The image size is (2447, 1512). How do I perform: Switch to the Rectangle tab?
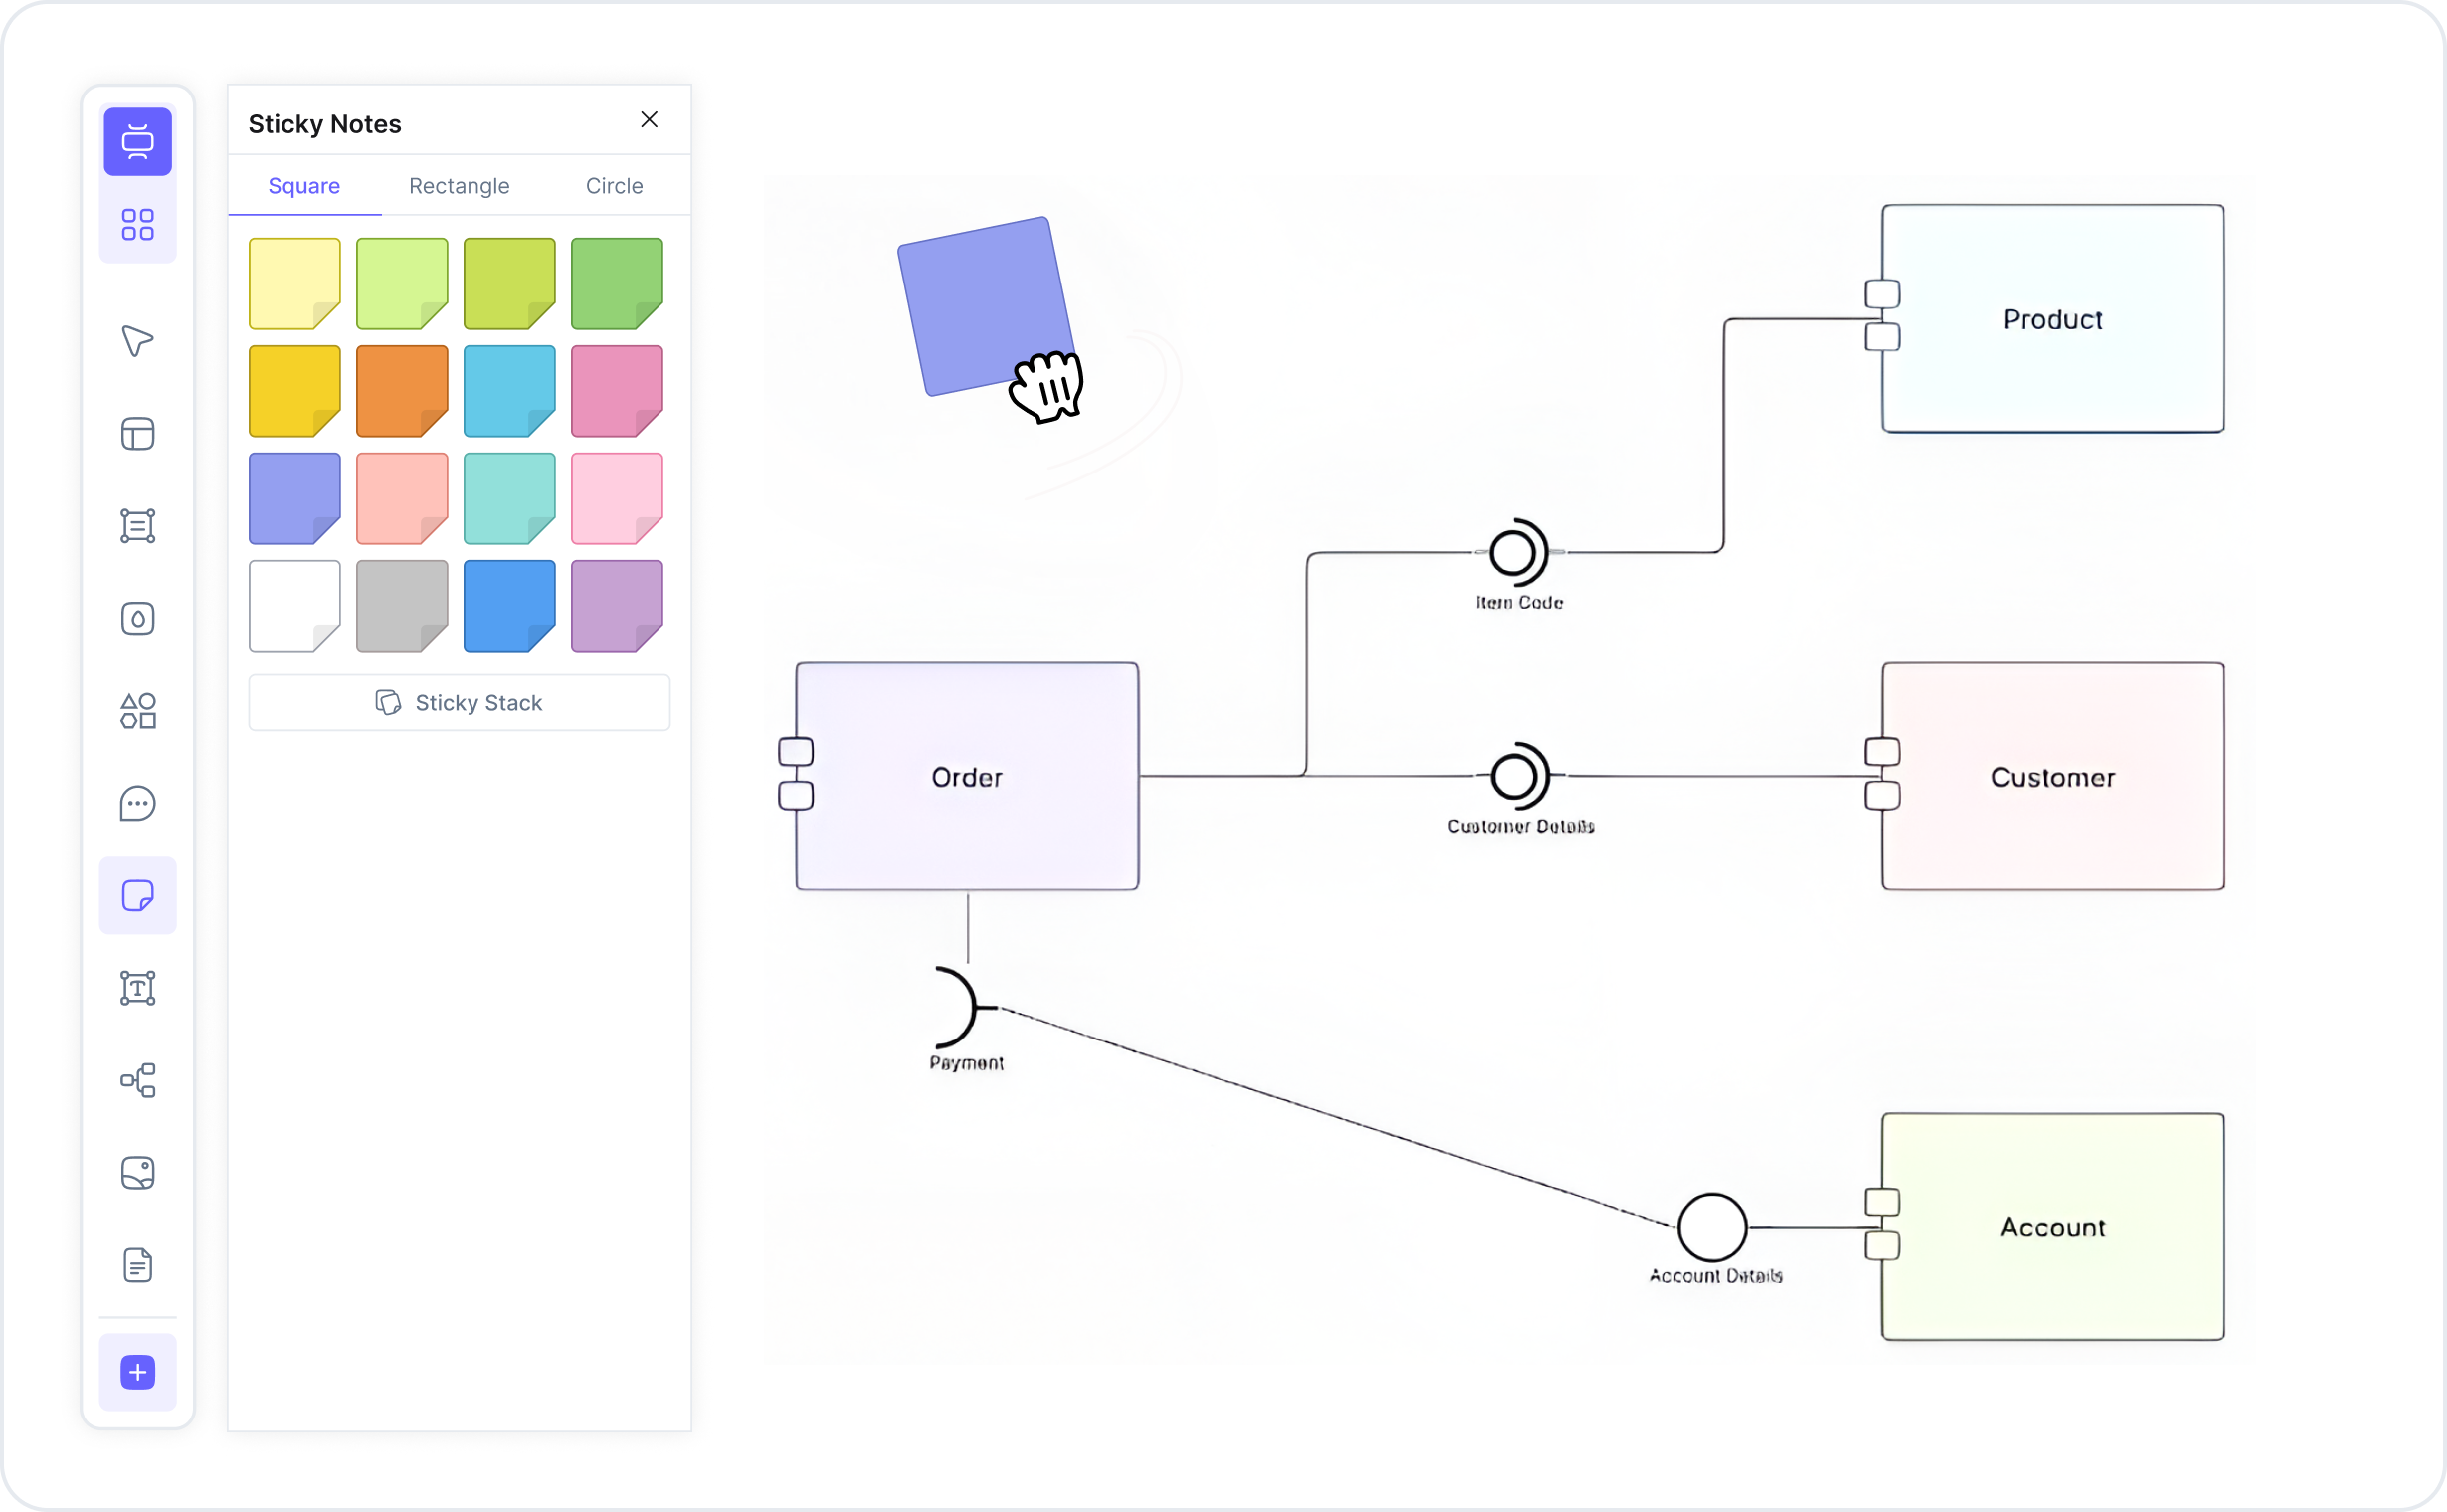coord(459,186)
